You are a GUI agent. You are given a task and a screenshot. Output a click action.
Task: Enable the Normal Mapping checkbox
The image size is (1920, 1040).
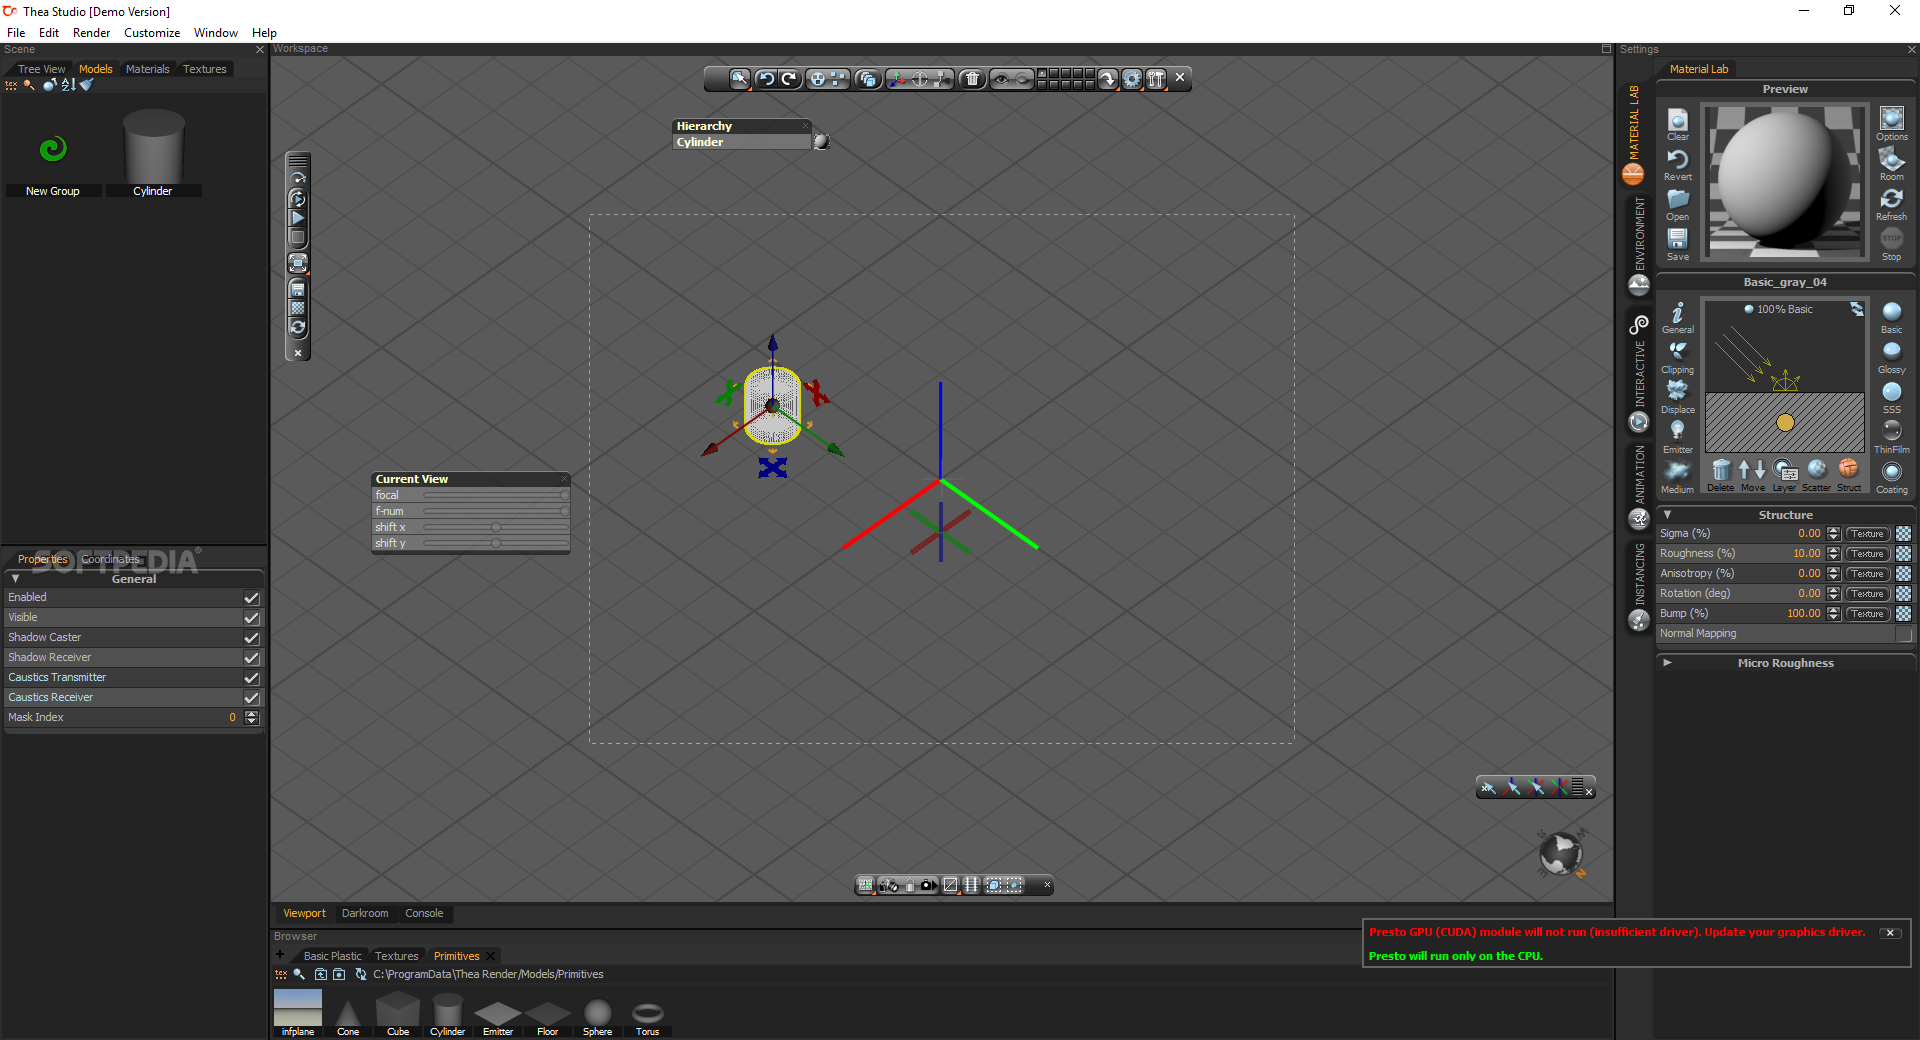(x=1904, y=634)
